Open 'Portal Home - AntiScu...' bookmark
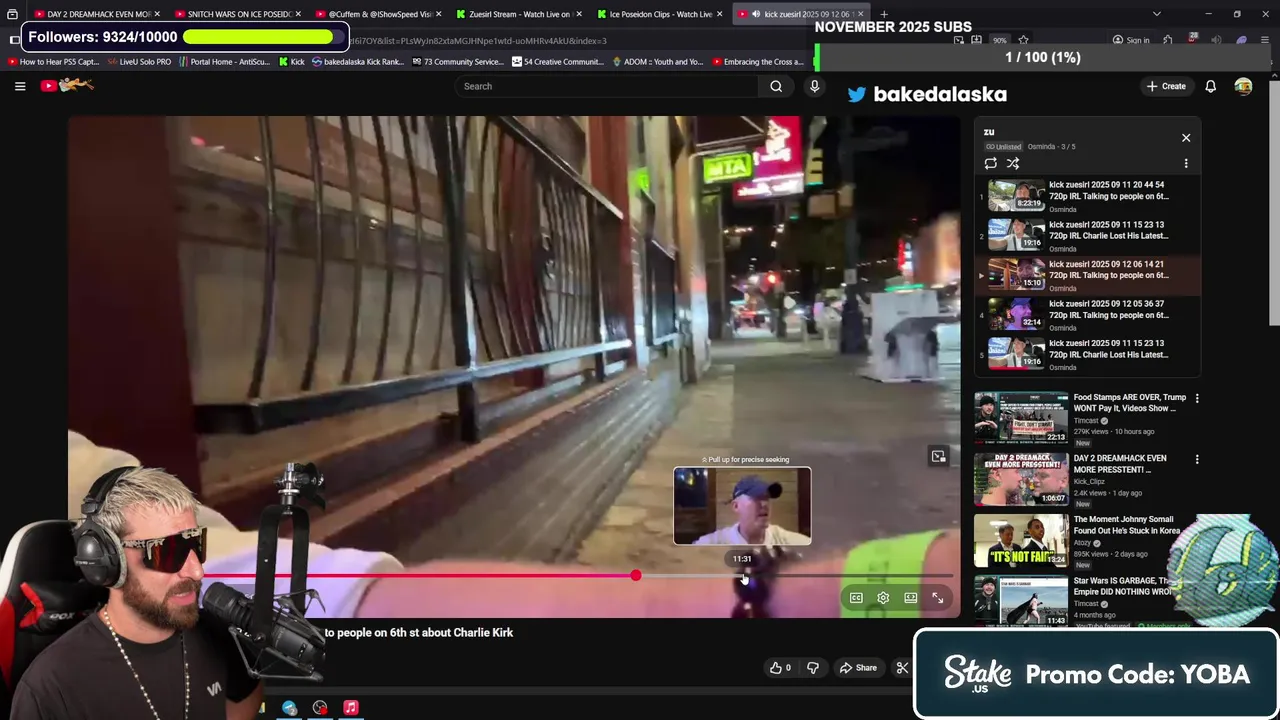 [x=224, y=62]
